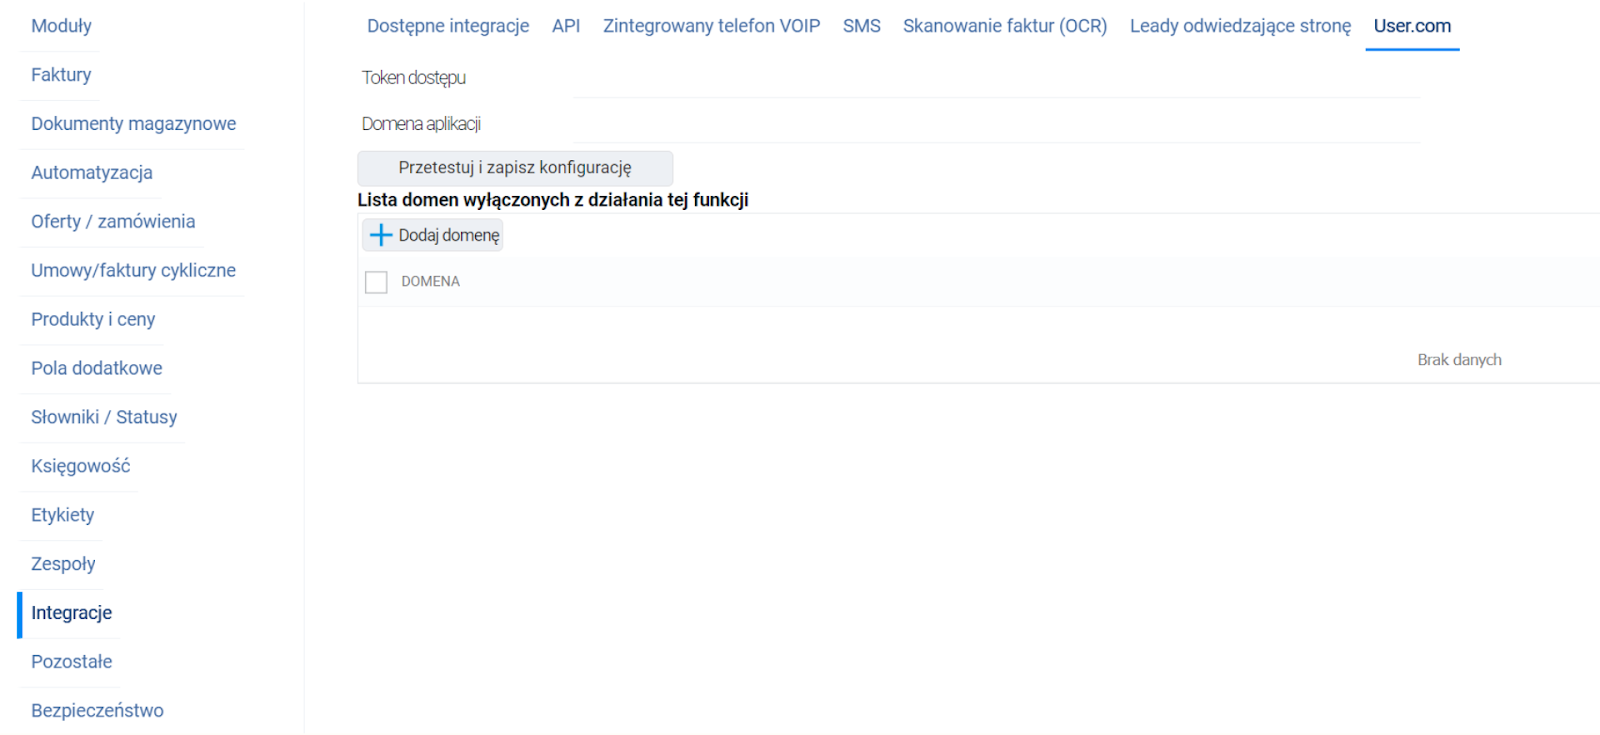Open the Dostępne integracje tab
This screenshot has width=1600, height=735.
(x=448, y=26)
